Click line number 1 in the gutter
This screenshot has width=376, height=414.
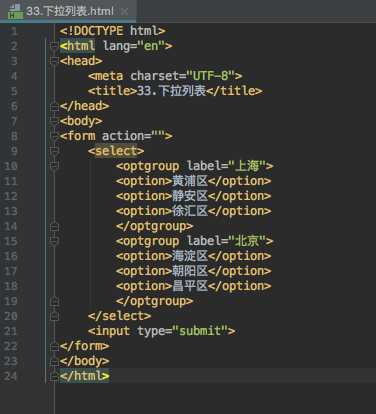(x=14, y=31)
